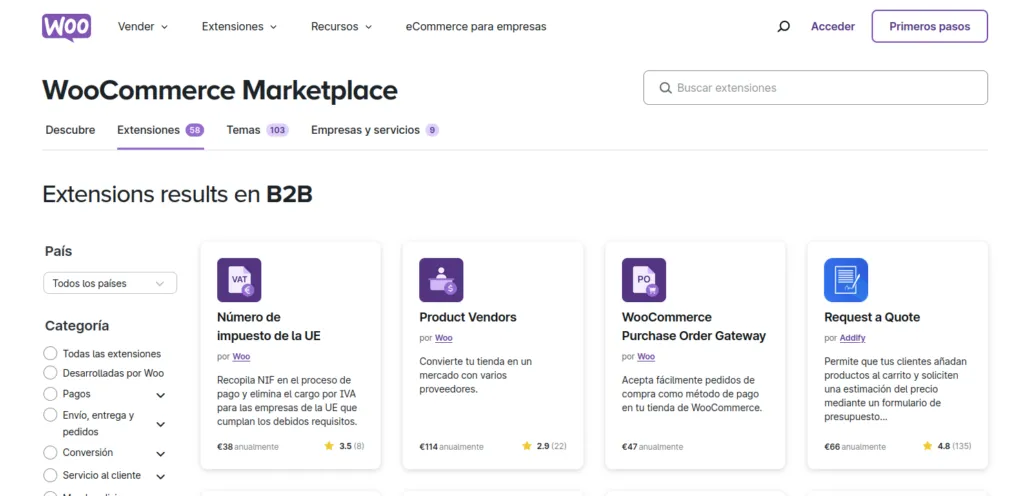Viewport: 1024px width, 496px height.
Task: Click the Primeros pasos button
Action: pos(929,27)
